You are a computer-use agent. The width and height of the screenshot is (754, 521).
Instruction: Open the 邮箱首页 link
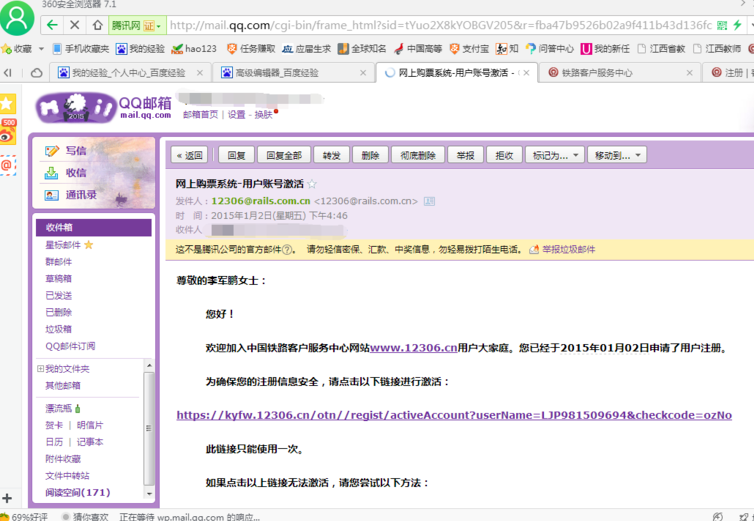click(x=200, y=114)
